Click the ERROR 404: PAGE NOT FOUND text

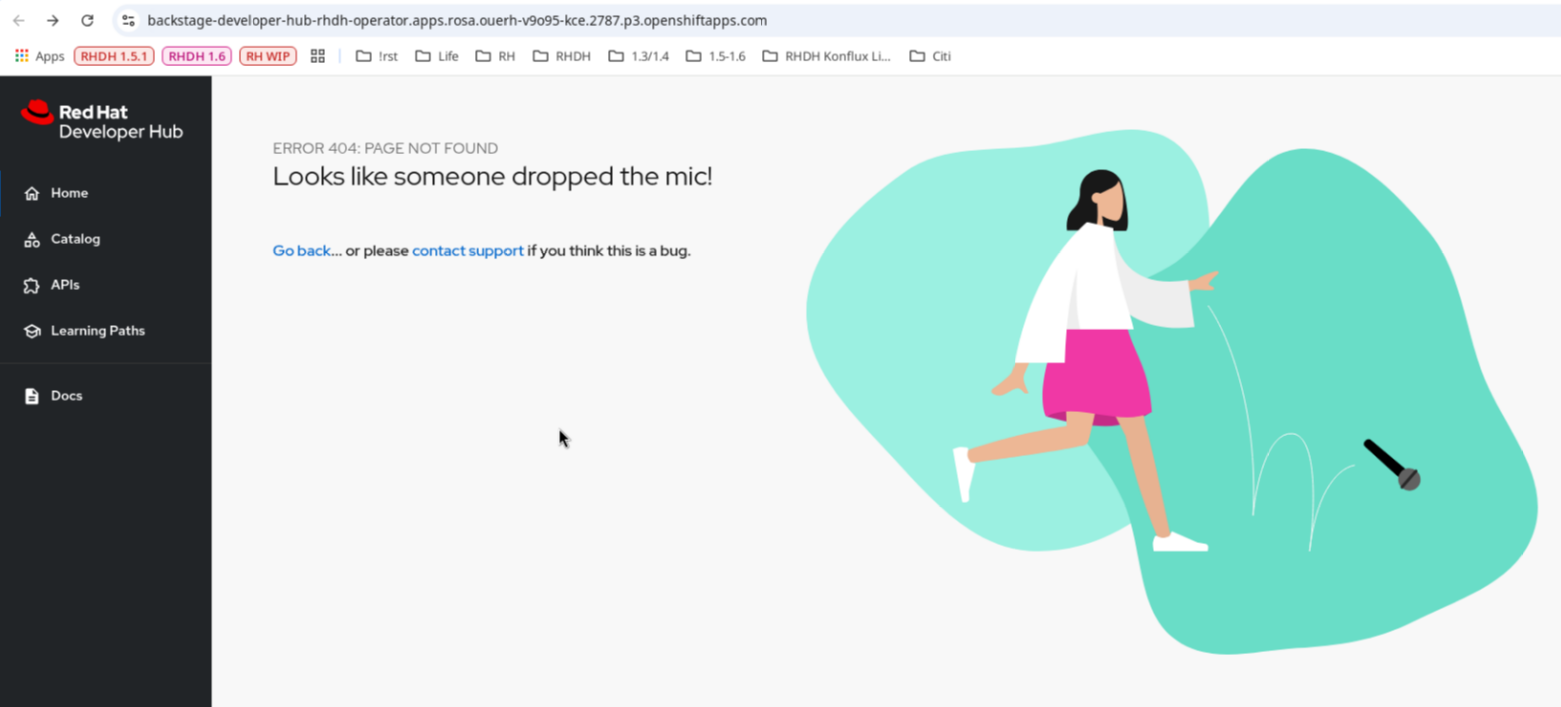point(385,148)
